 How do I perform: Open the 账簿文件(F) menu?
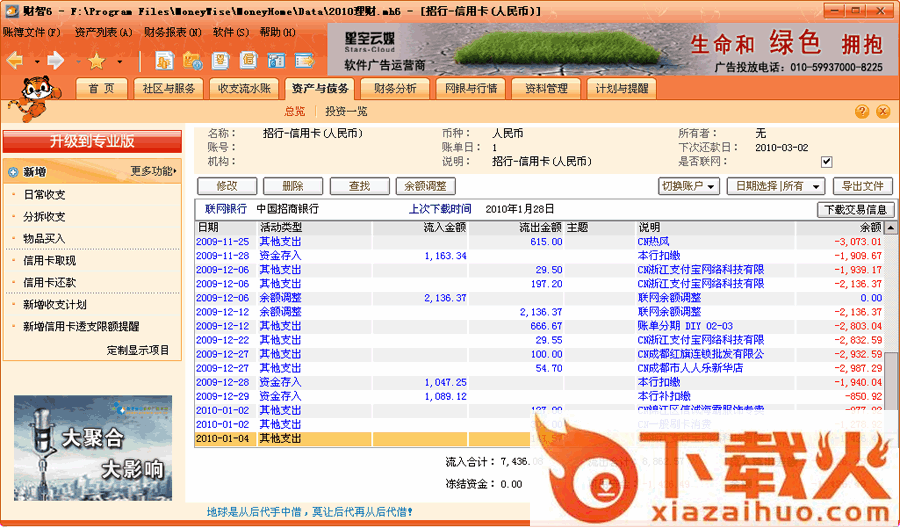click(32, 33)
